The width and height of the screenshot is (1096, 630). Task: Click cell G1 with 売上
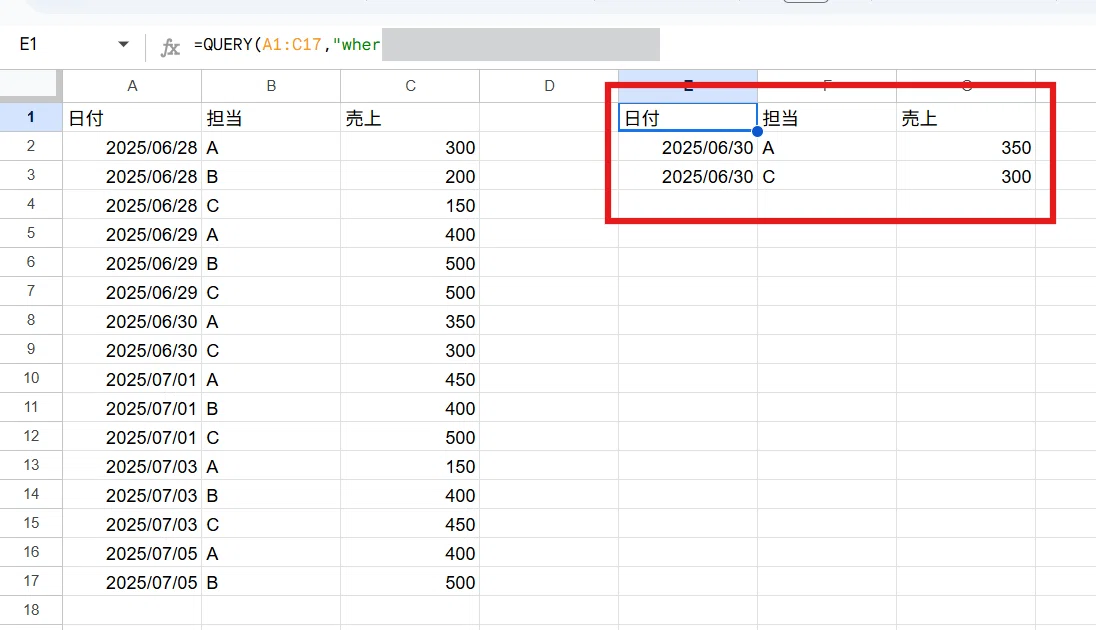966,118
